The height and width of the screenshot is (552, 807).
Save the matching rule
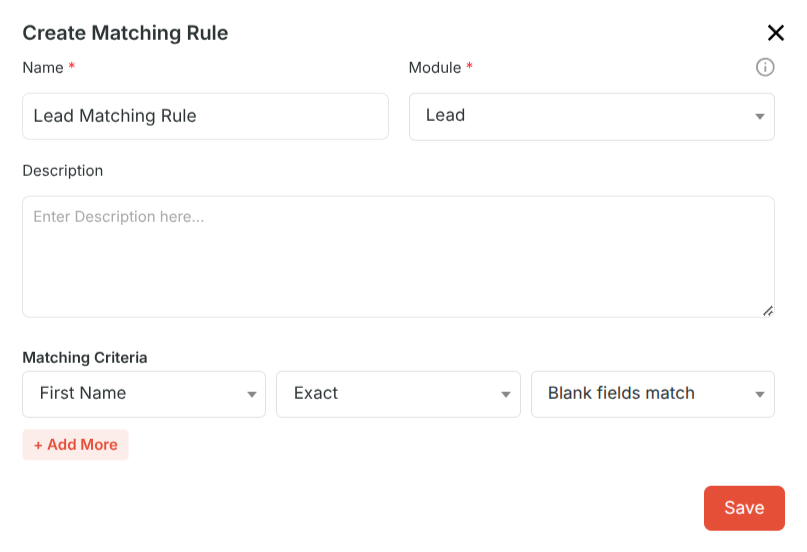coord(744,508)
